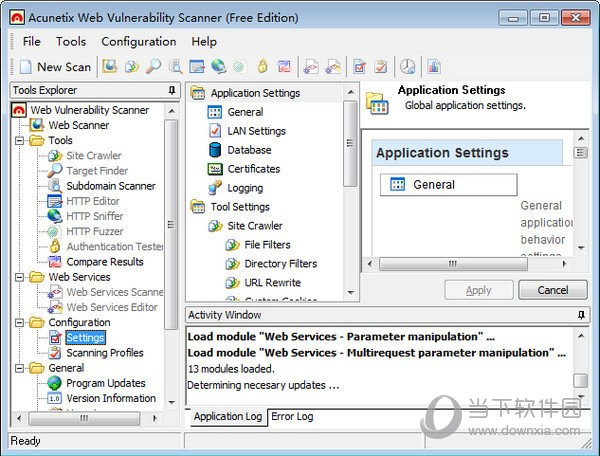Pin the Tools Explorer panel
Viewport: 600px width, 456px height.
(172, 91)
